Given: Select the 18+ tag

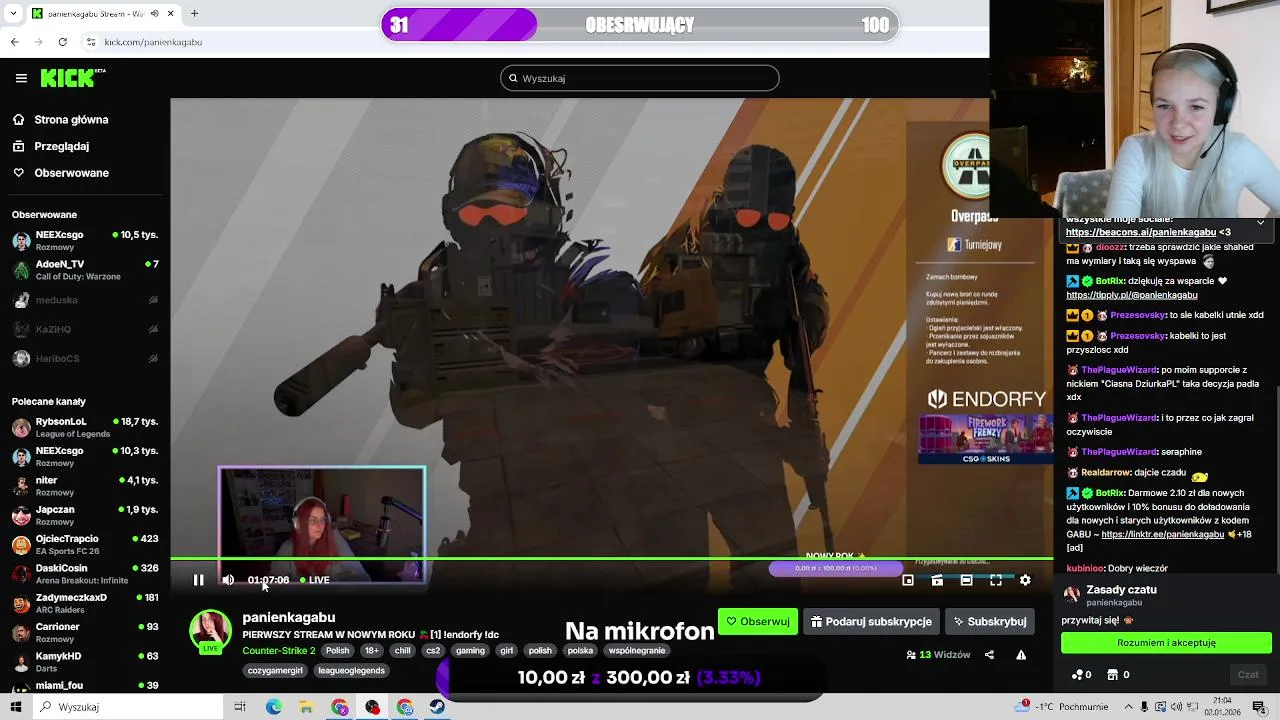Looking at the screenshot, I should (372, 650).
